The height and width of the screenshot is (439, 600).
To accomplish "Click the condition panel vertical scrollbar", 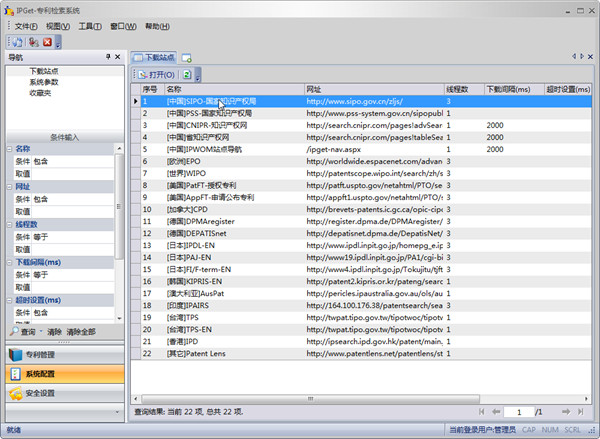I will (119, 207).
